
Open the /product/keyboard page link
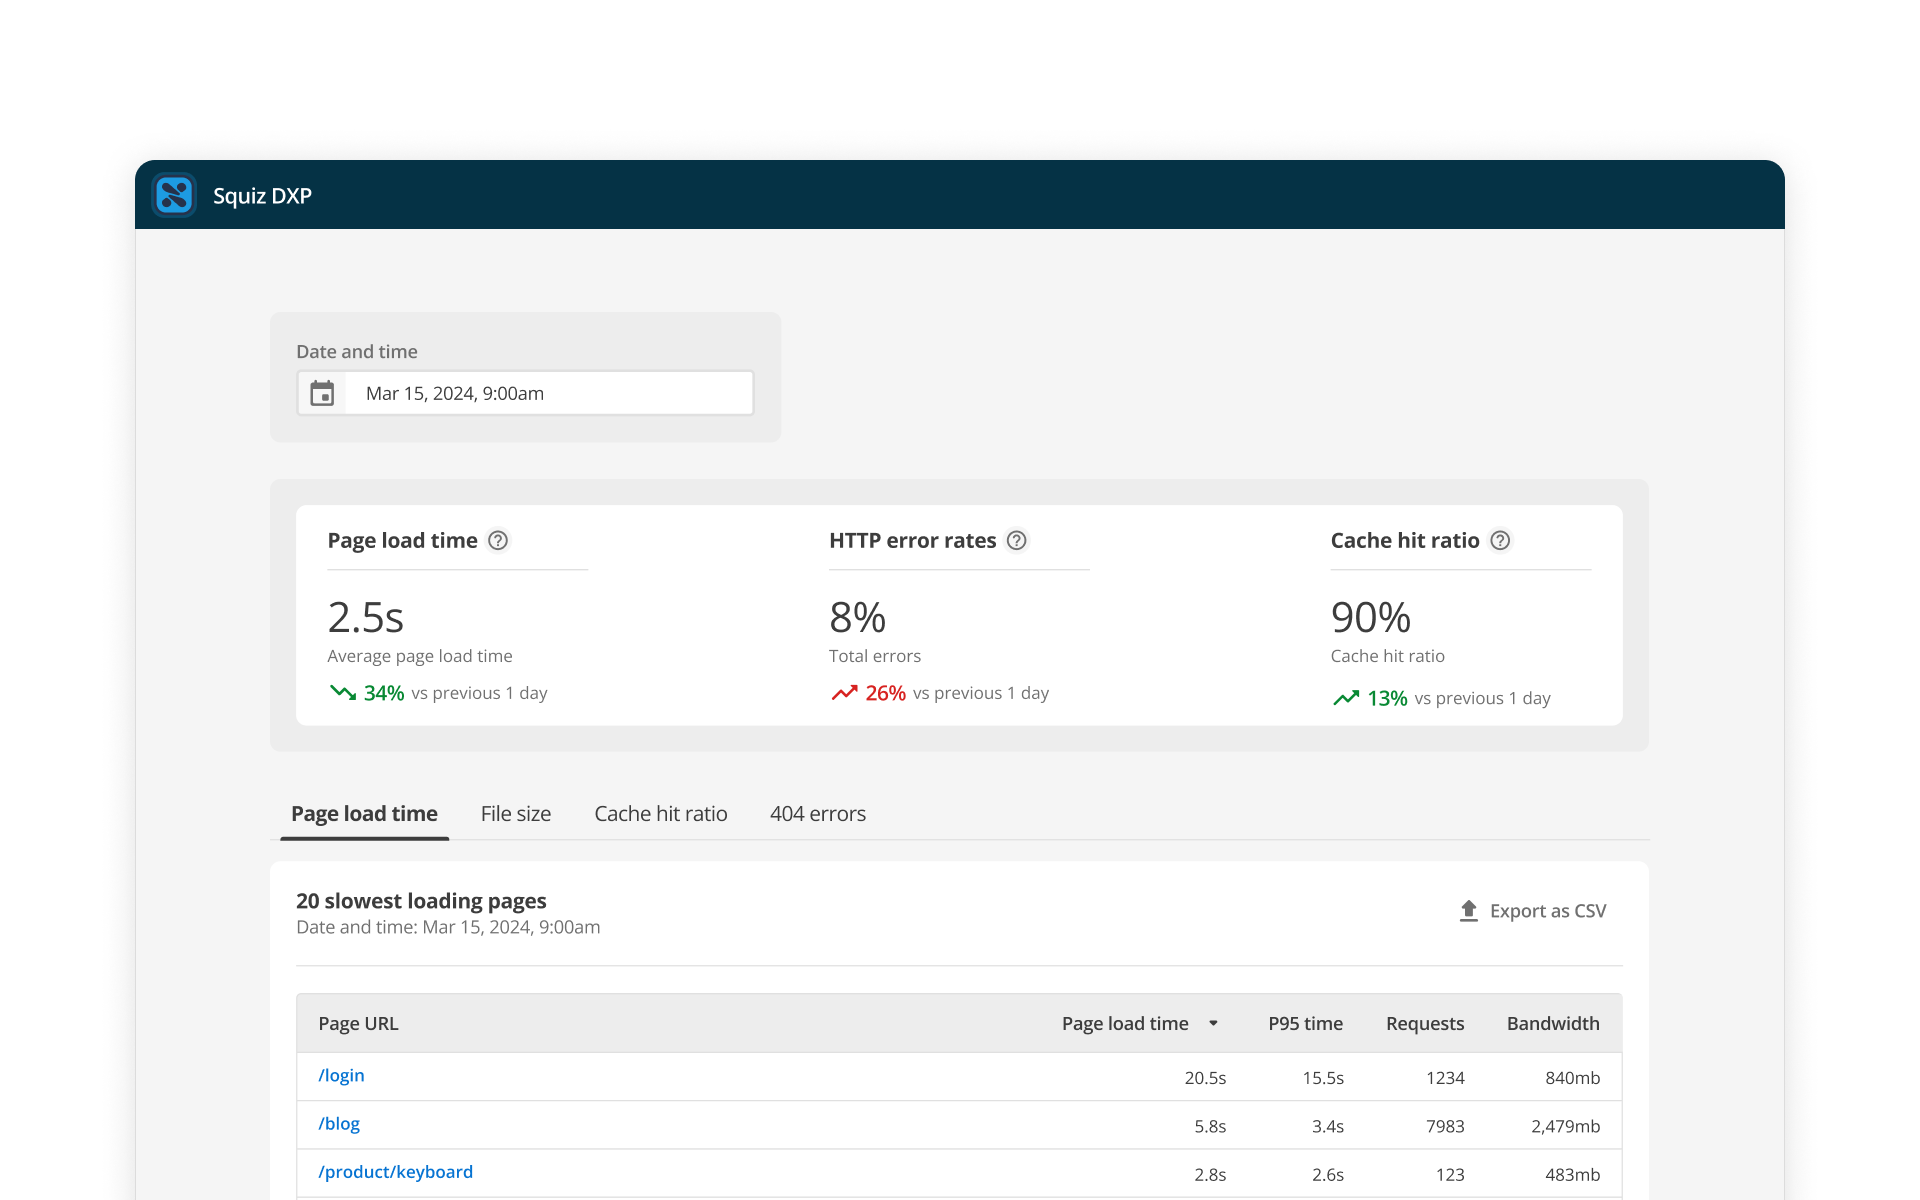tap(396, 1171)
